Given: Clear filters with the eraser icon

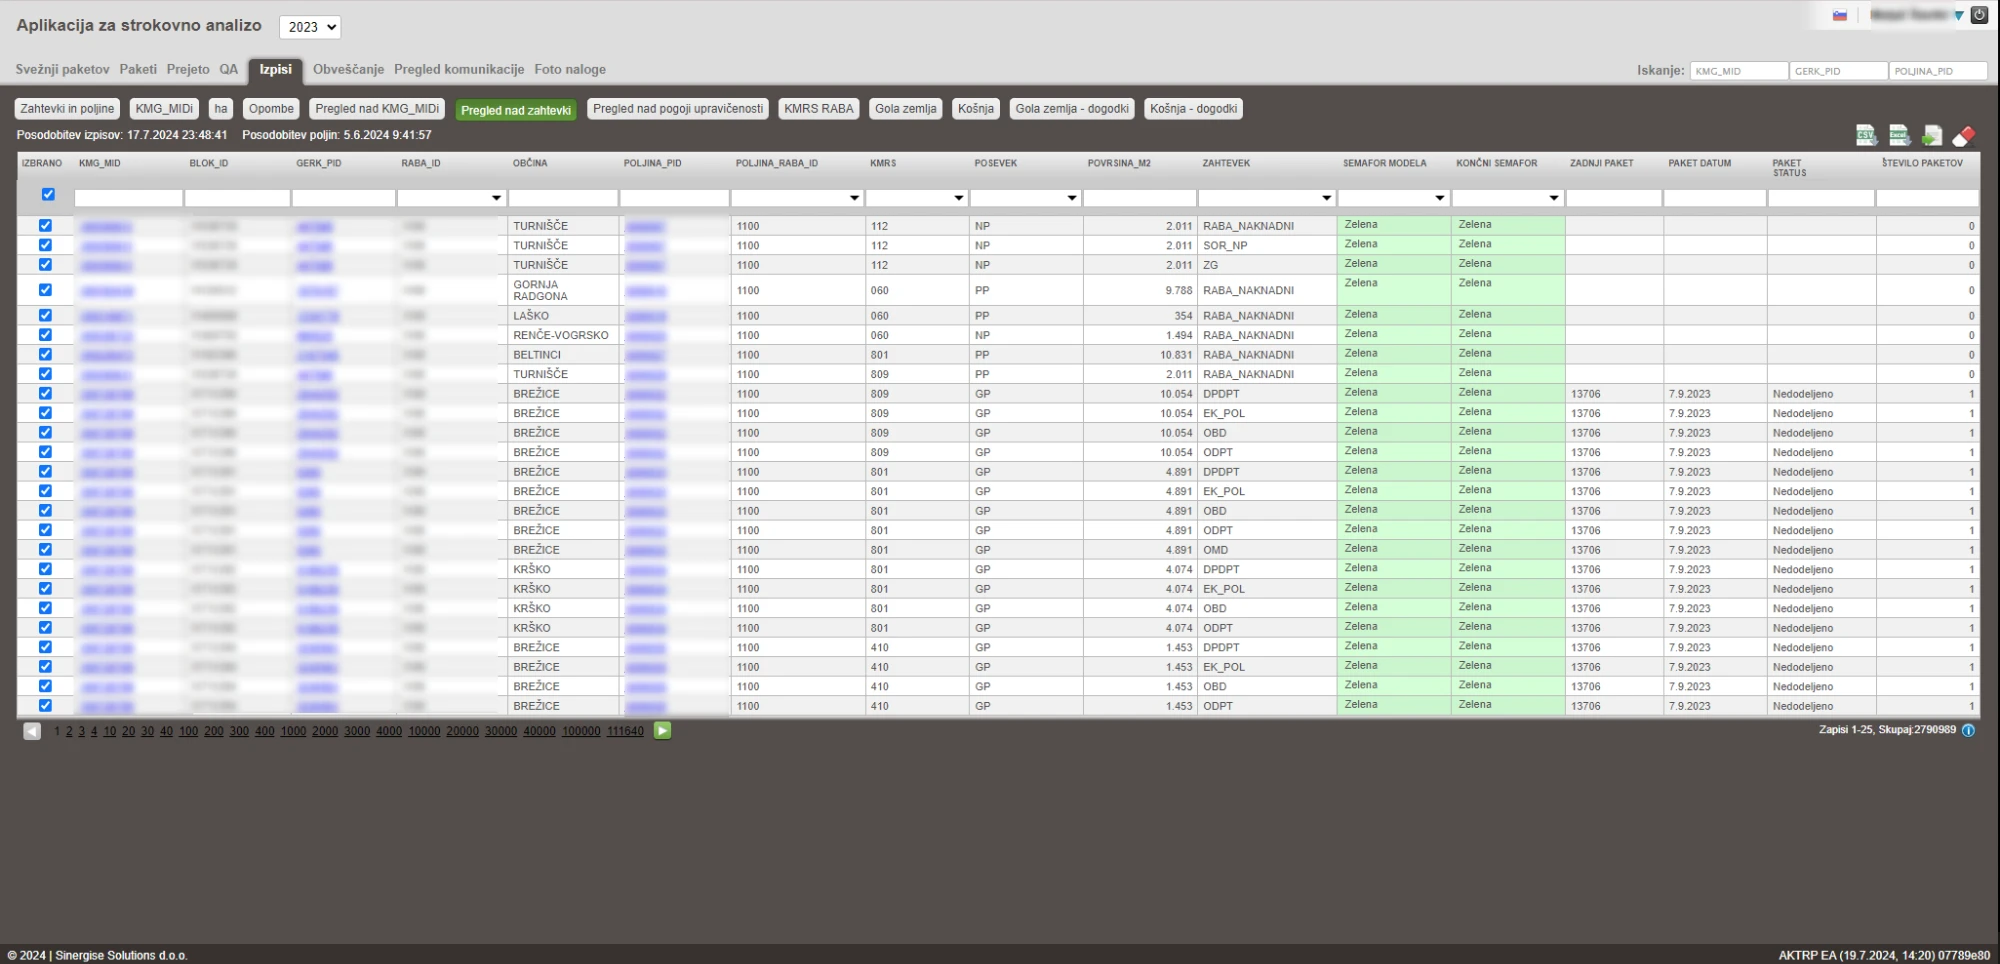Looking at the screenshot, I should [1964, 135].
